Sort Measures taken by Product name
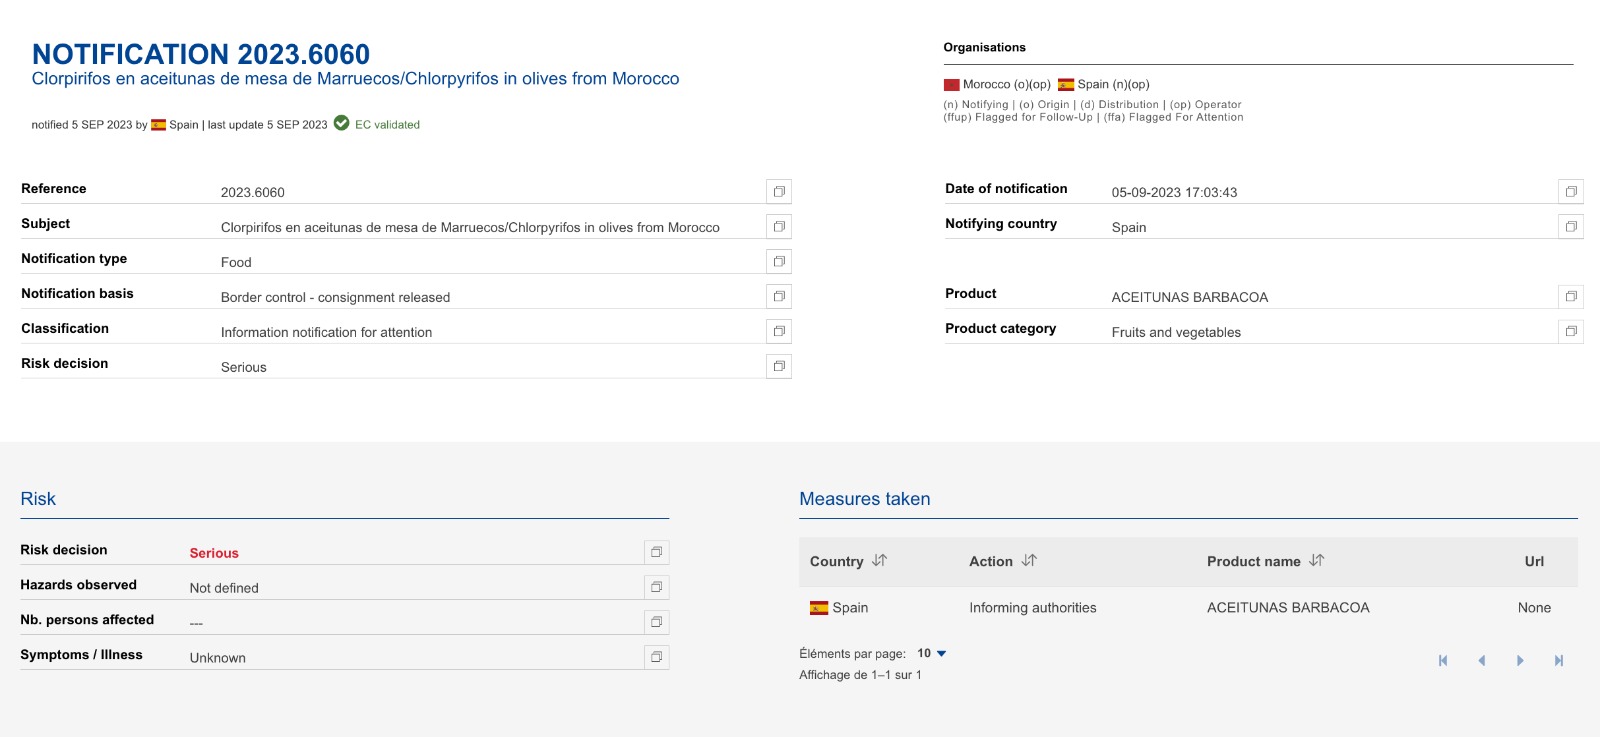Image resolution: width=1600 pixels, height=737 pixels. click(x=1316, y=561)
